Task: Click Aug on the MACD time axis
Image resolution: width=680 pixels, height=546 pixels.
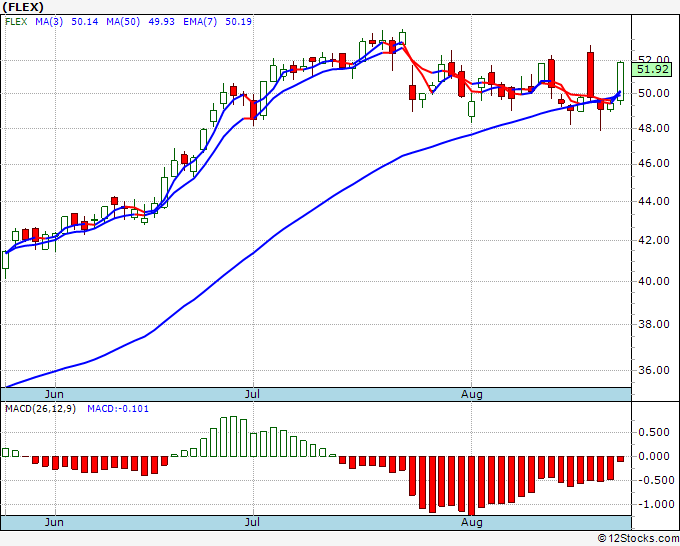Action: point(471,522)
